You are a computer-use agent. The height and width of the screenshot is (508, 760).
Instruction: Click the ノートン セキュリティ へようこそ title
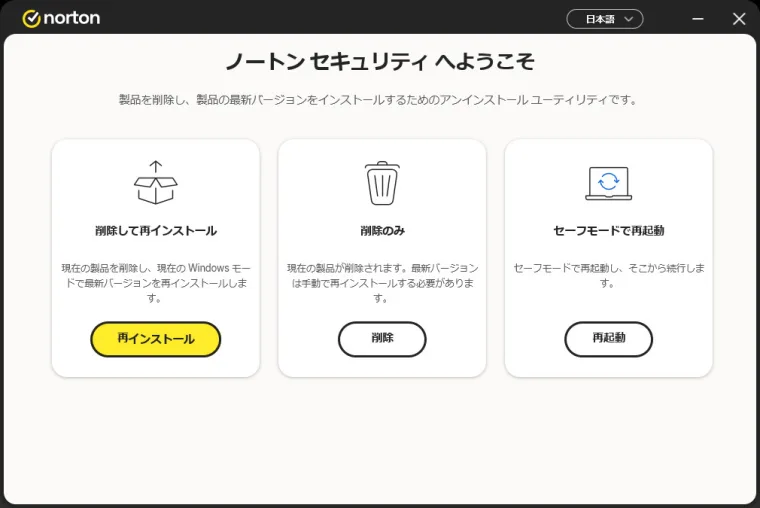click(x=380, y=62)
